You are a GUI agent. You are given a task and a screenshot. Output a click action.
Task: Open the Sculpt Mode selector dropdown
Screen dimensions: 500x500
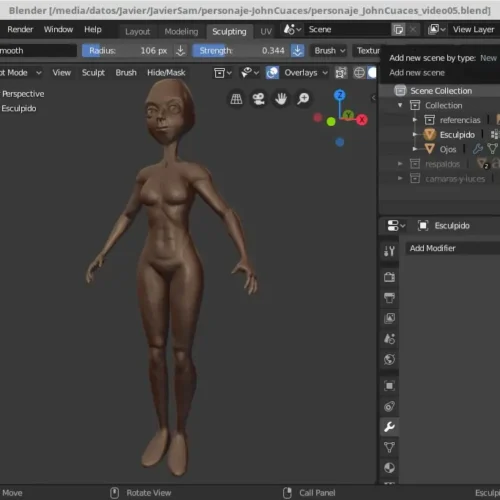21,73
